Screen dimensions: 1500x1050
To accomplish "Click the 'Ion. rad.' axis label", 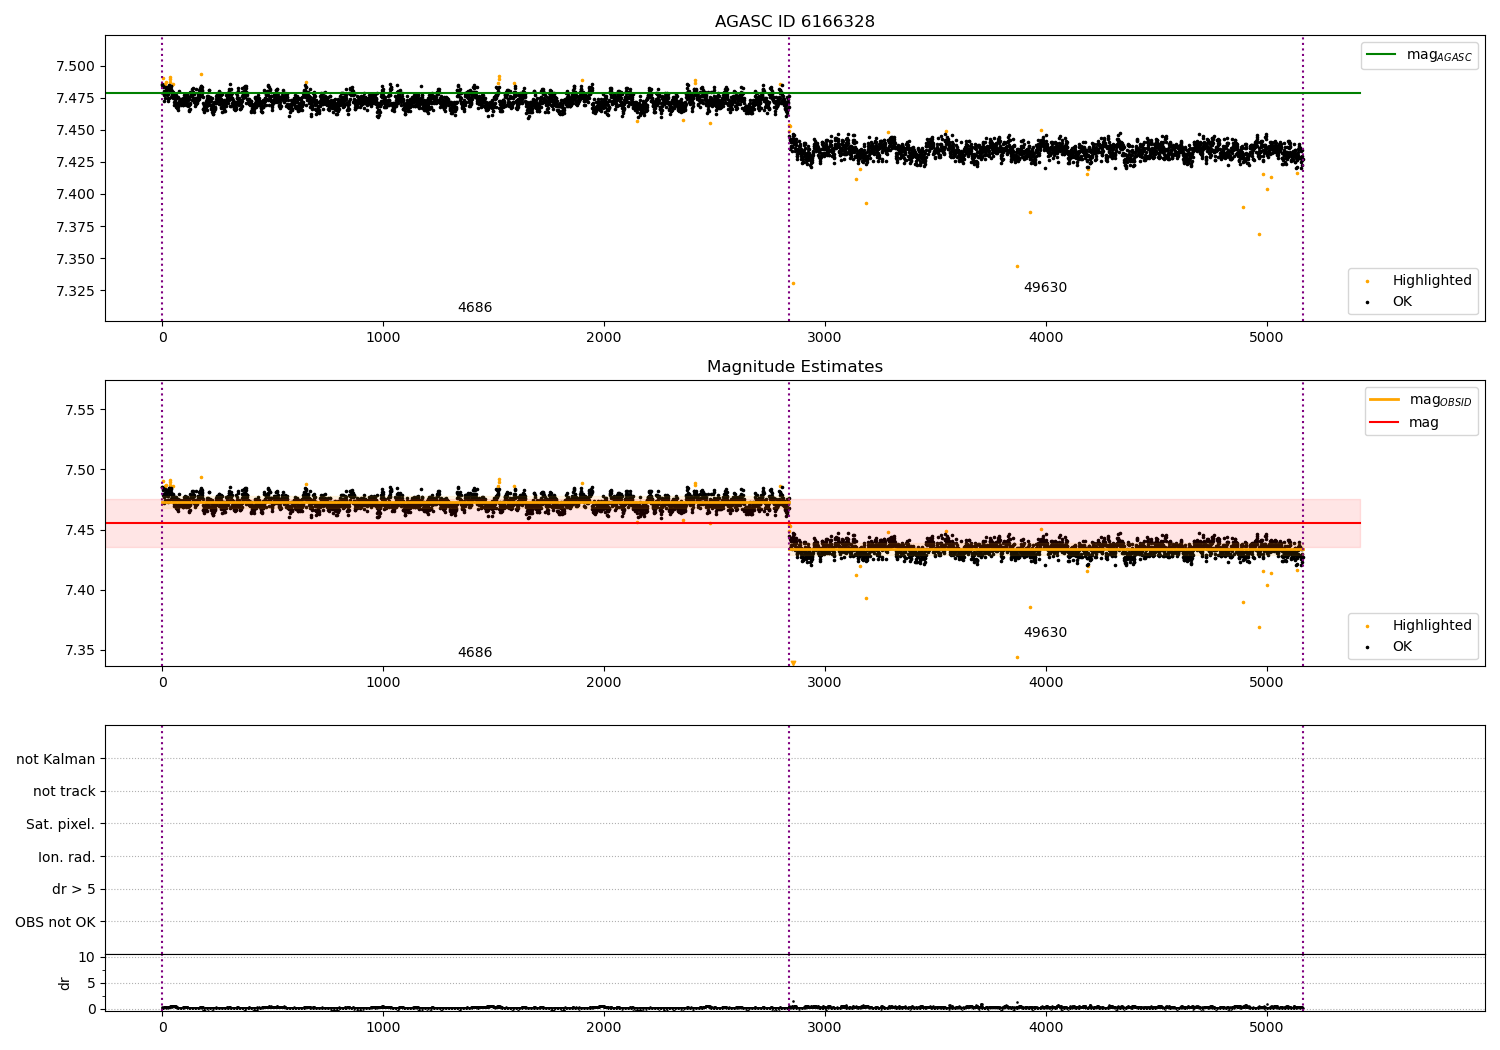I will [67, 857].
